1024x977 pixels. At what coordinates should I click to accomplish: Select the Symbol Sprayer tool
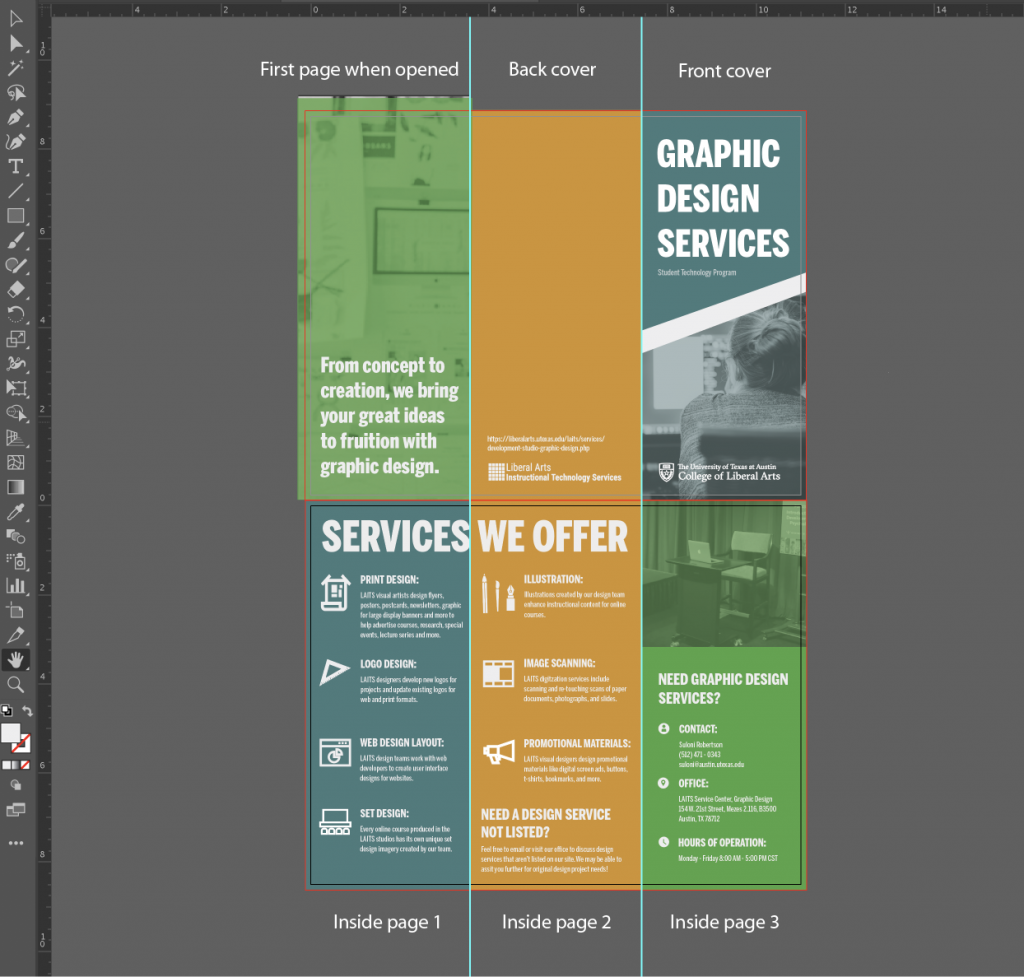pyautogui.click(x=16, y=561)
